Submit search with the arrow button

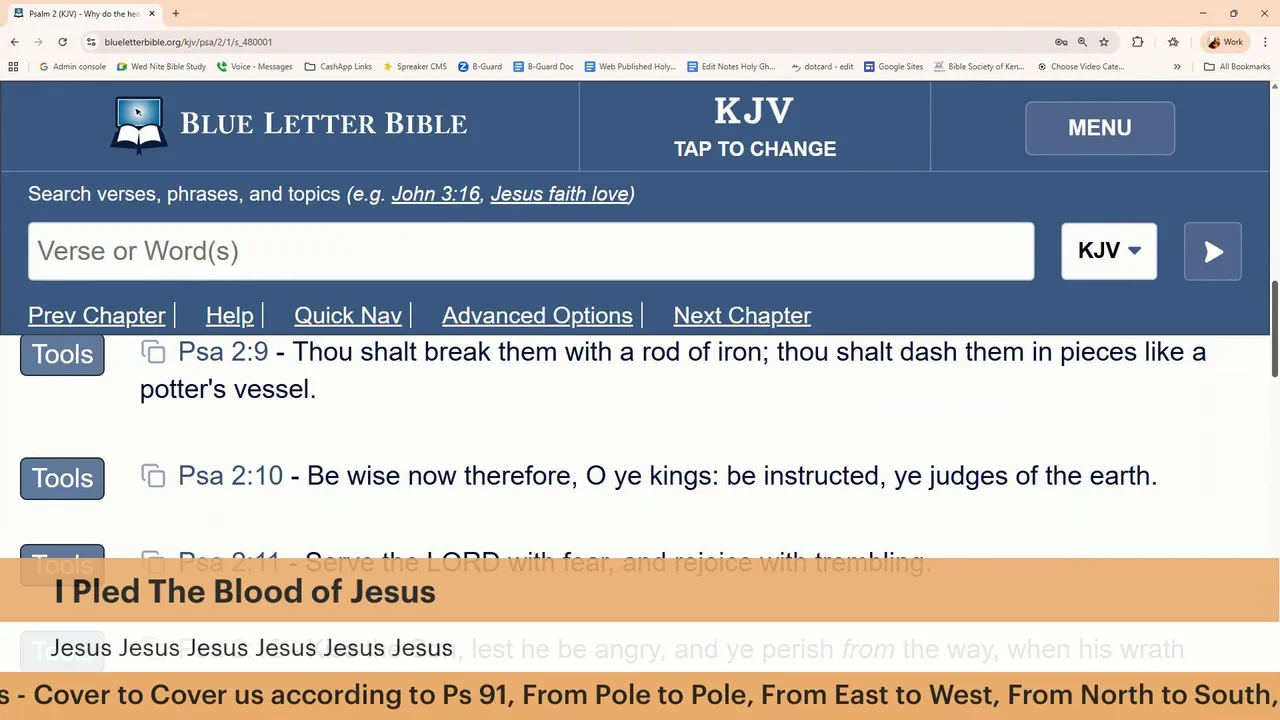(x=1213, y=251)
